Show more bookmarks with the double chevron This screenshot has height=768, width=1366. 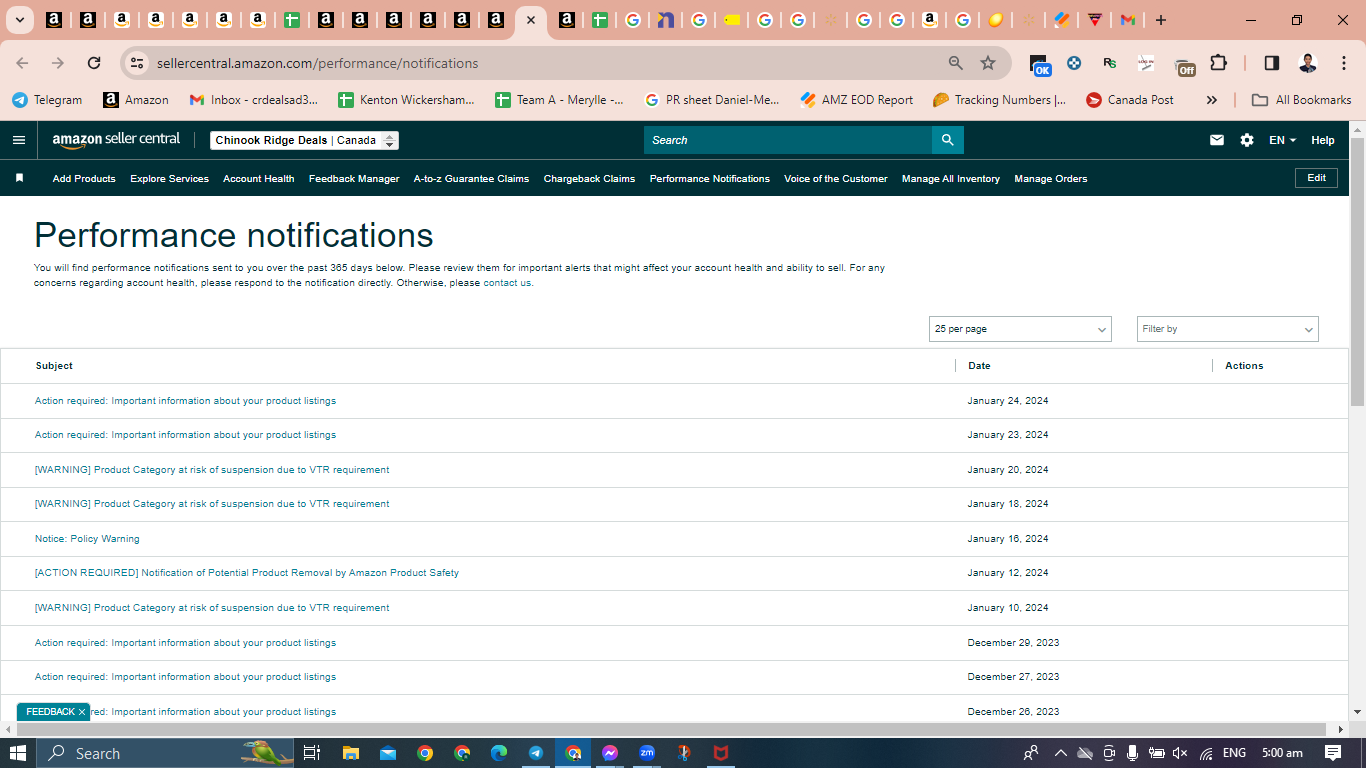tap(1212, 100)
